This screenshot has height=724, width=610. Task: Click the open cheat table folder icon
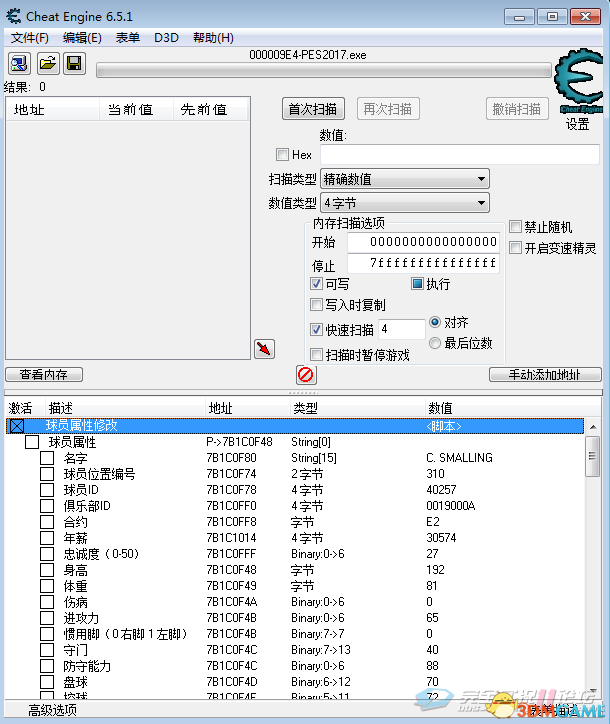pos(48,63)
